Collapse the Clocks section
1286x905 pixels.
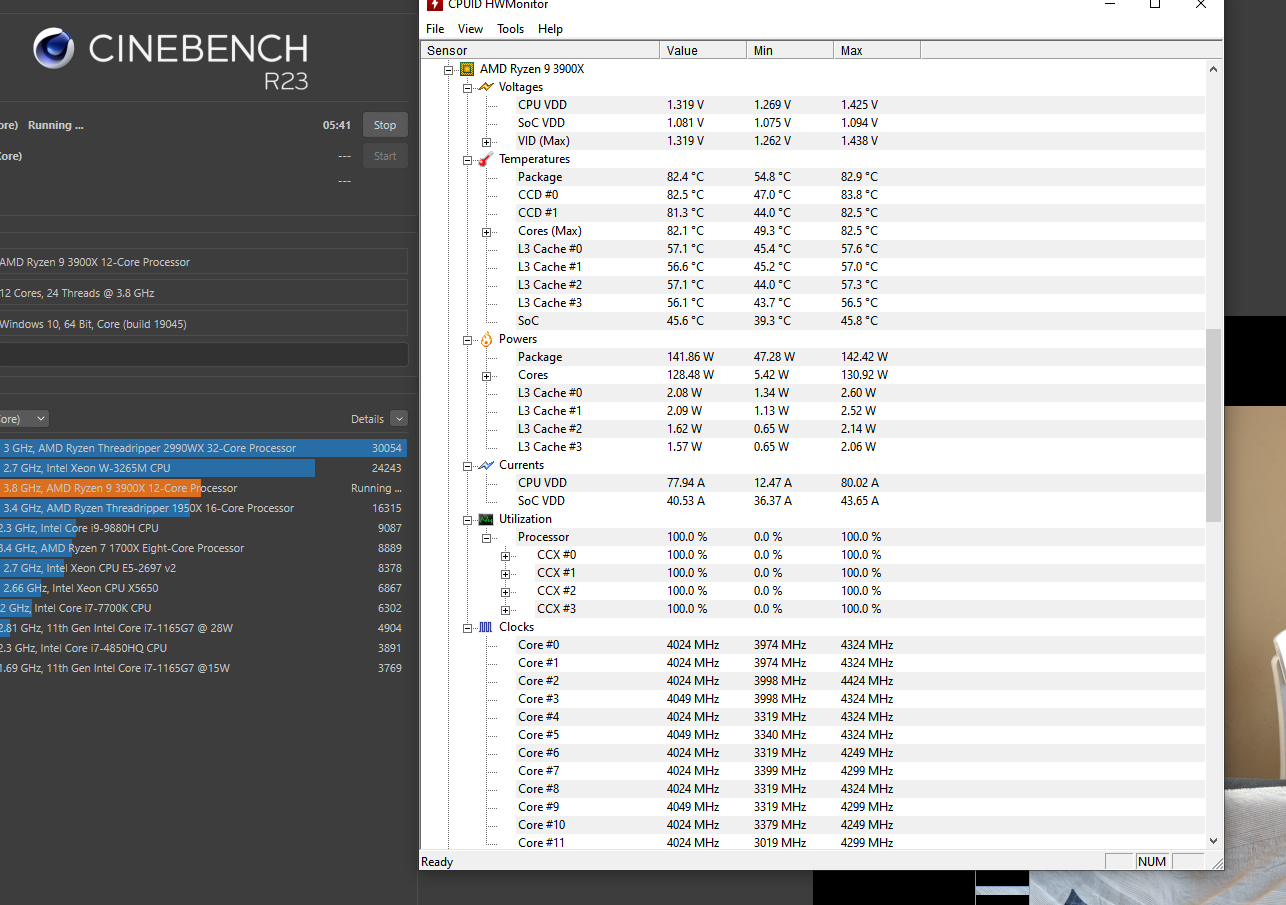pos(467,628)
